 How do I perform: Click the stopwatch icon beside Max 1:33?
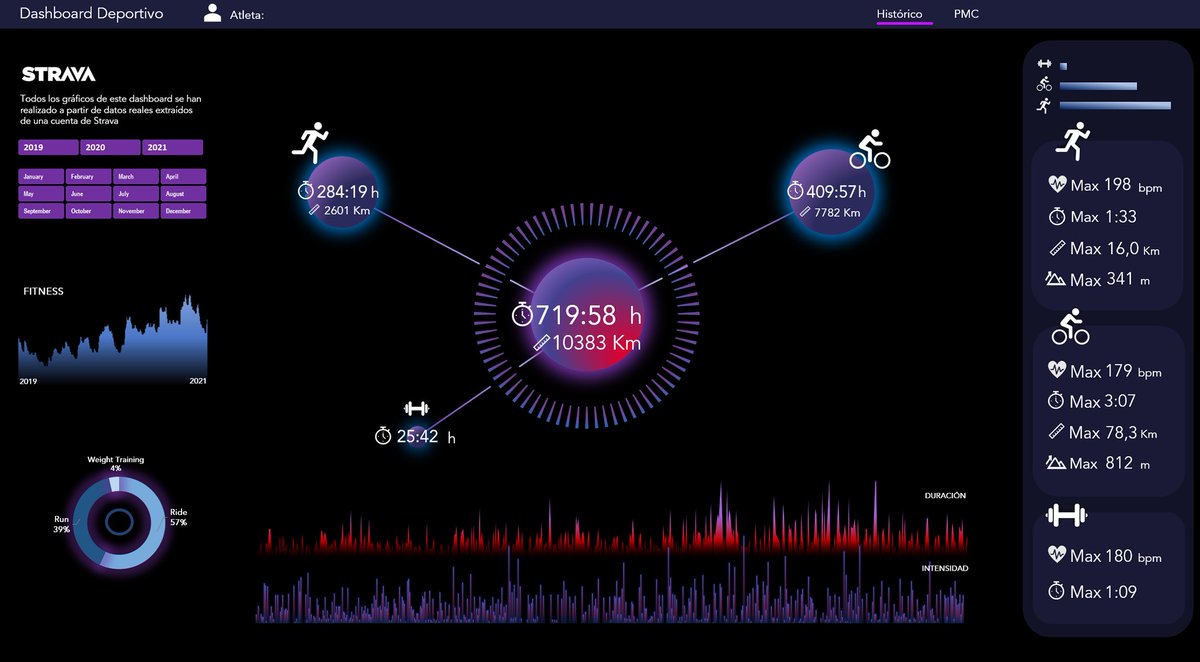click(x=1056, y=216)
